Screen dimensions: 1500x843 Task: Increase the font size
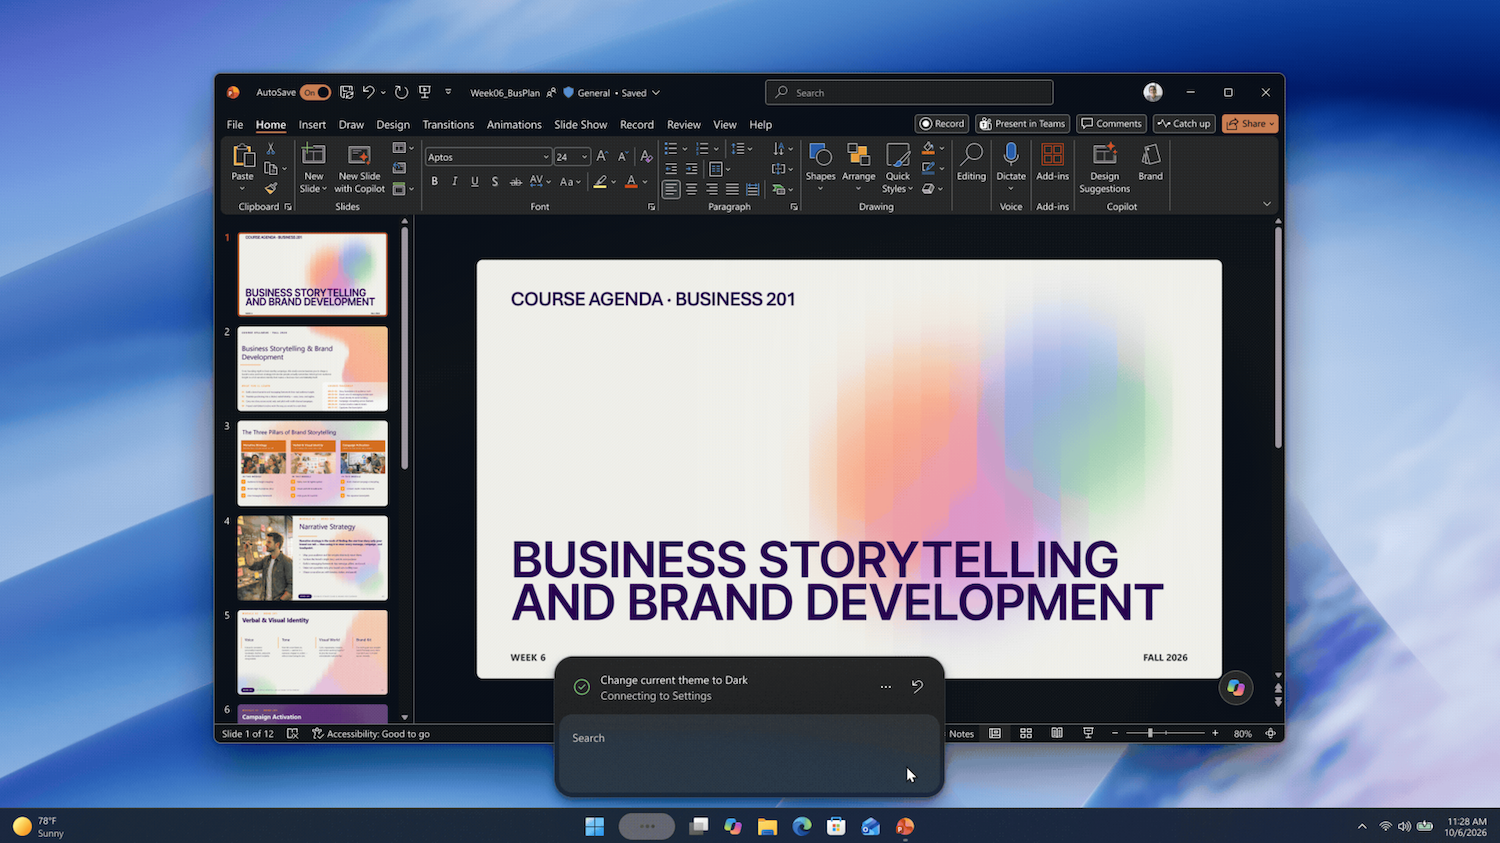(601, 156)
